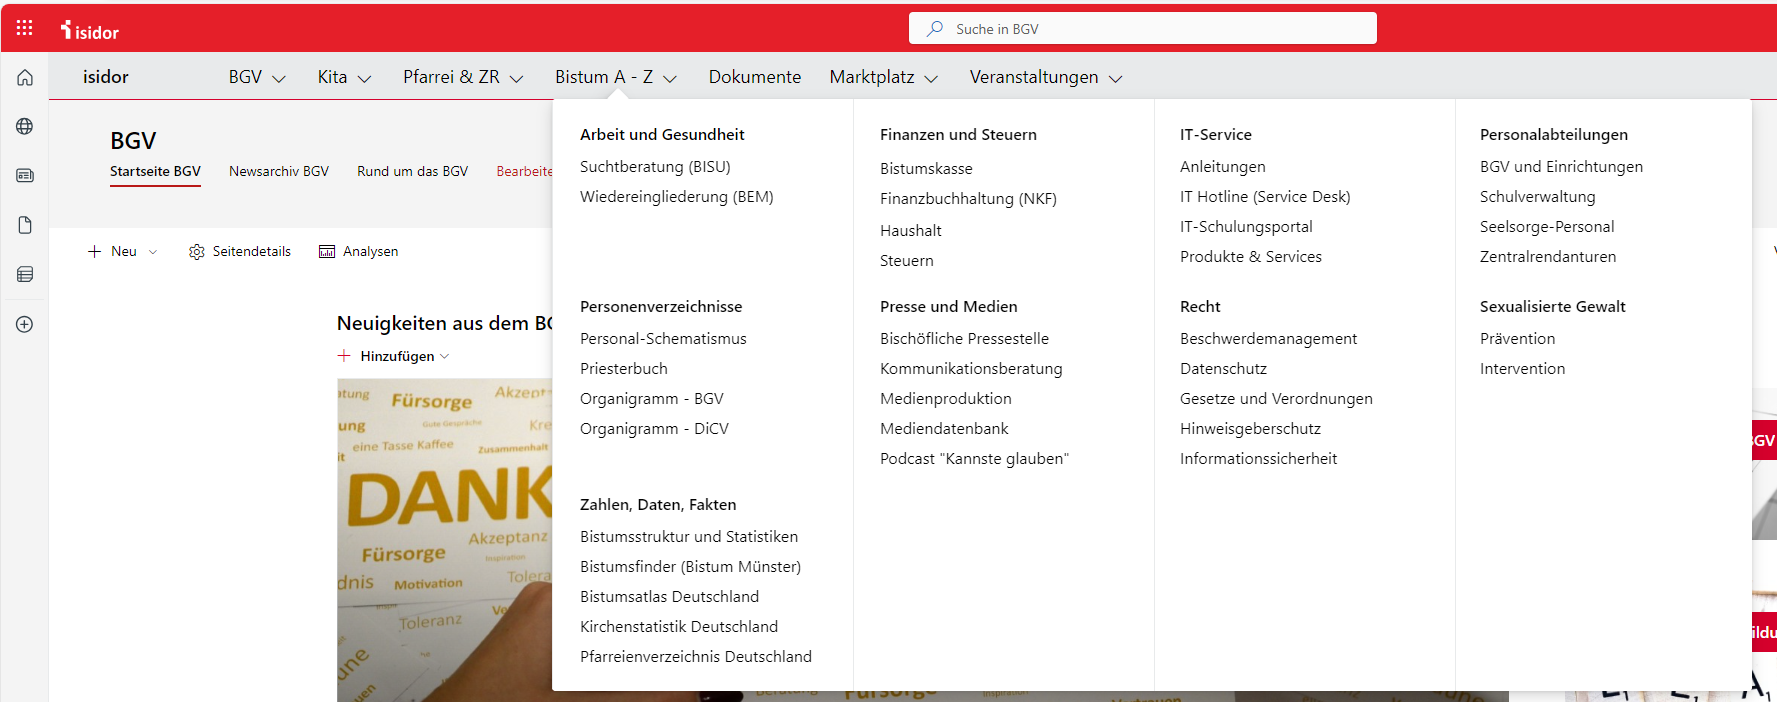The height and width of the screenshot is (702, 1777).
Task: Click the Analysen chart icon
Action: click(327, 252)
